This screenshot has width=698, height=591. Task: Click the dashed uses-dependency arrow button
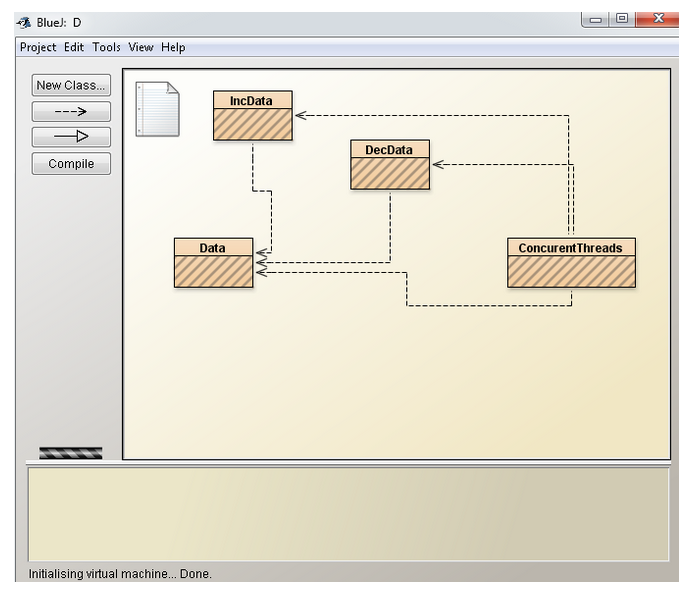click(71, 112)
